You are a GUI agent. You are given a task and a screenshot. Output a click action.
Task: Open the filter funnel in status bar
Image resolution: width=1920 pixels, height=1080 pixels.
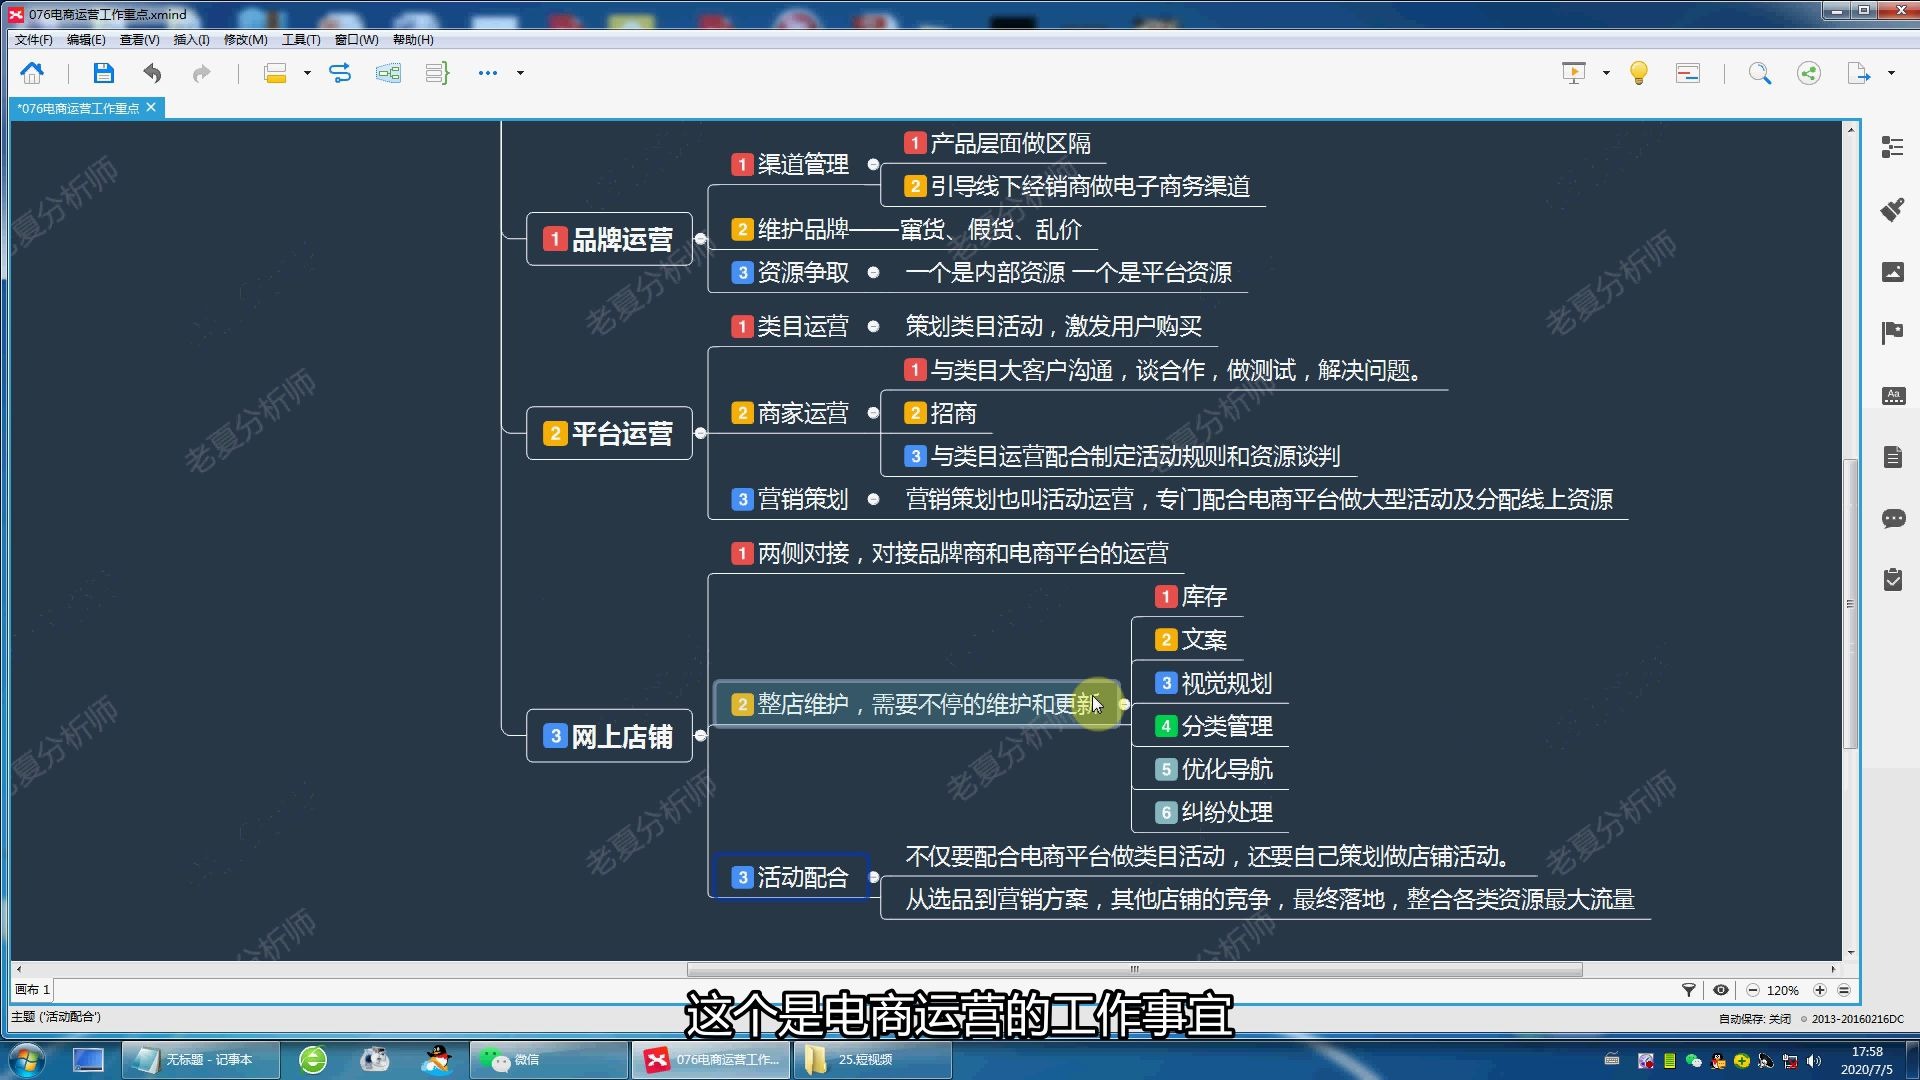[x=1689, y=990]
